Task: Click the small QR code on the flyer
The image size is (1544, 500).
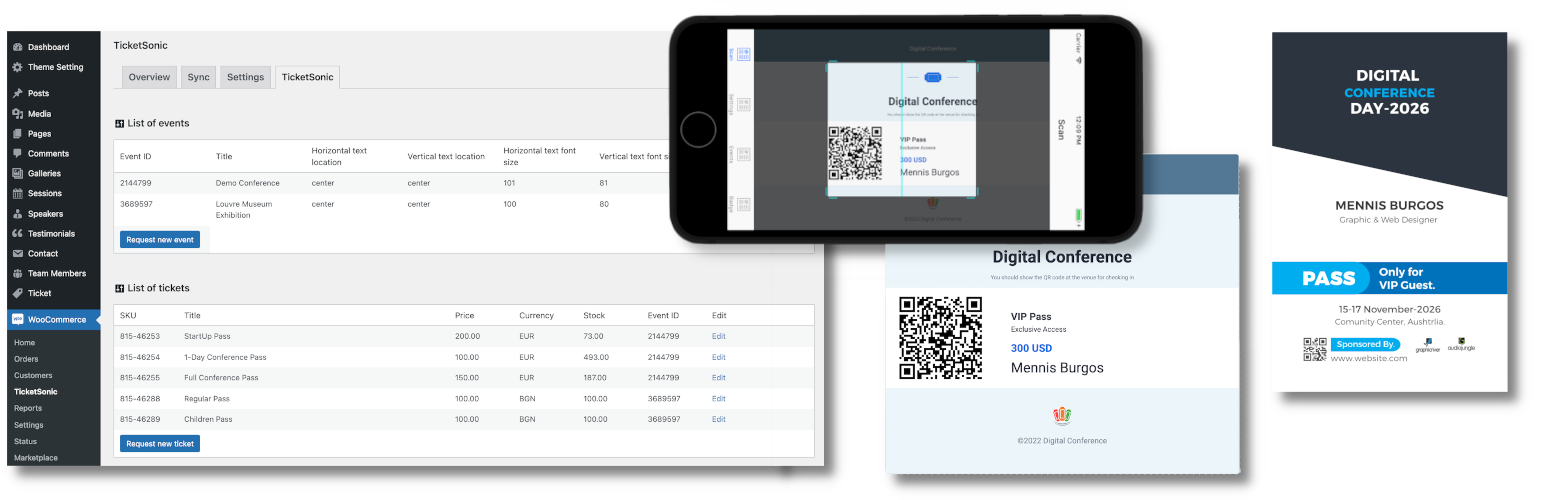Action: tap(1314, 349)
